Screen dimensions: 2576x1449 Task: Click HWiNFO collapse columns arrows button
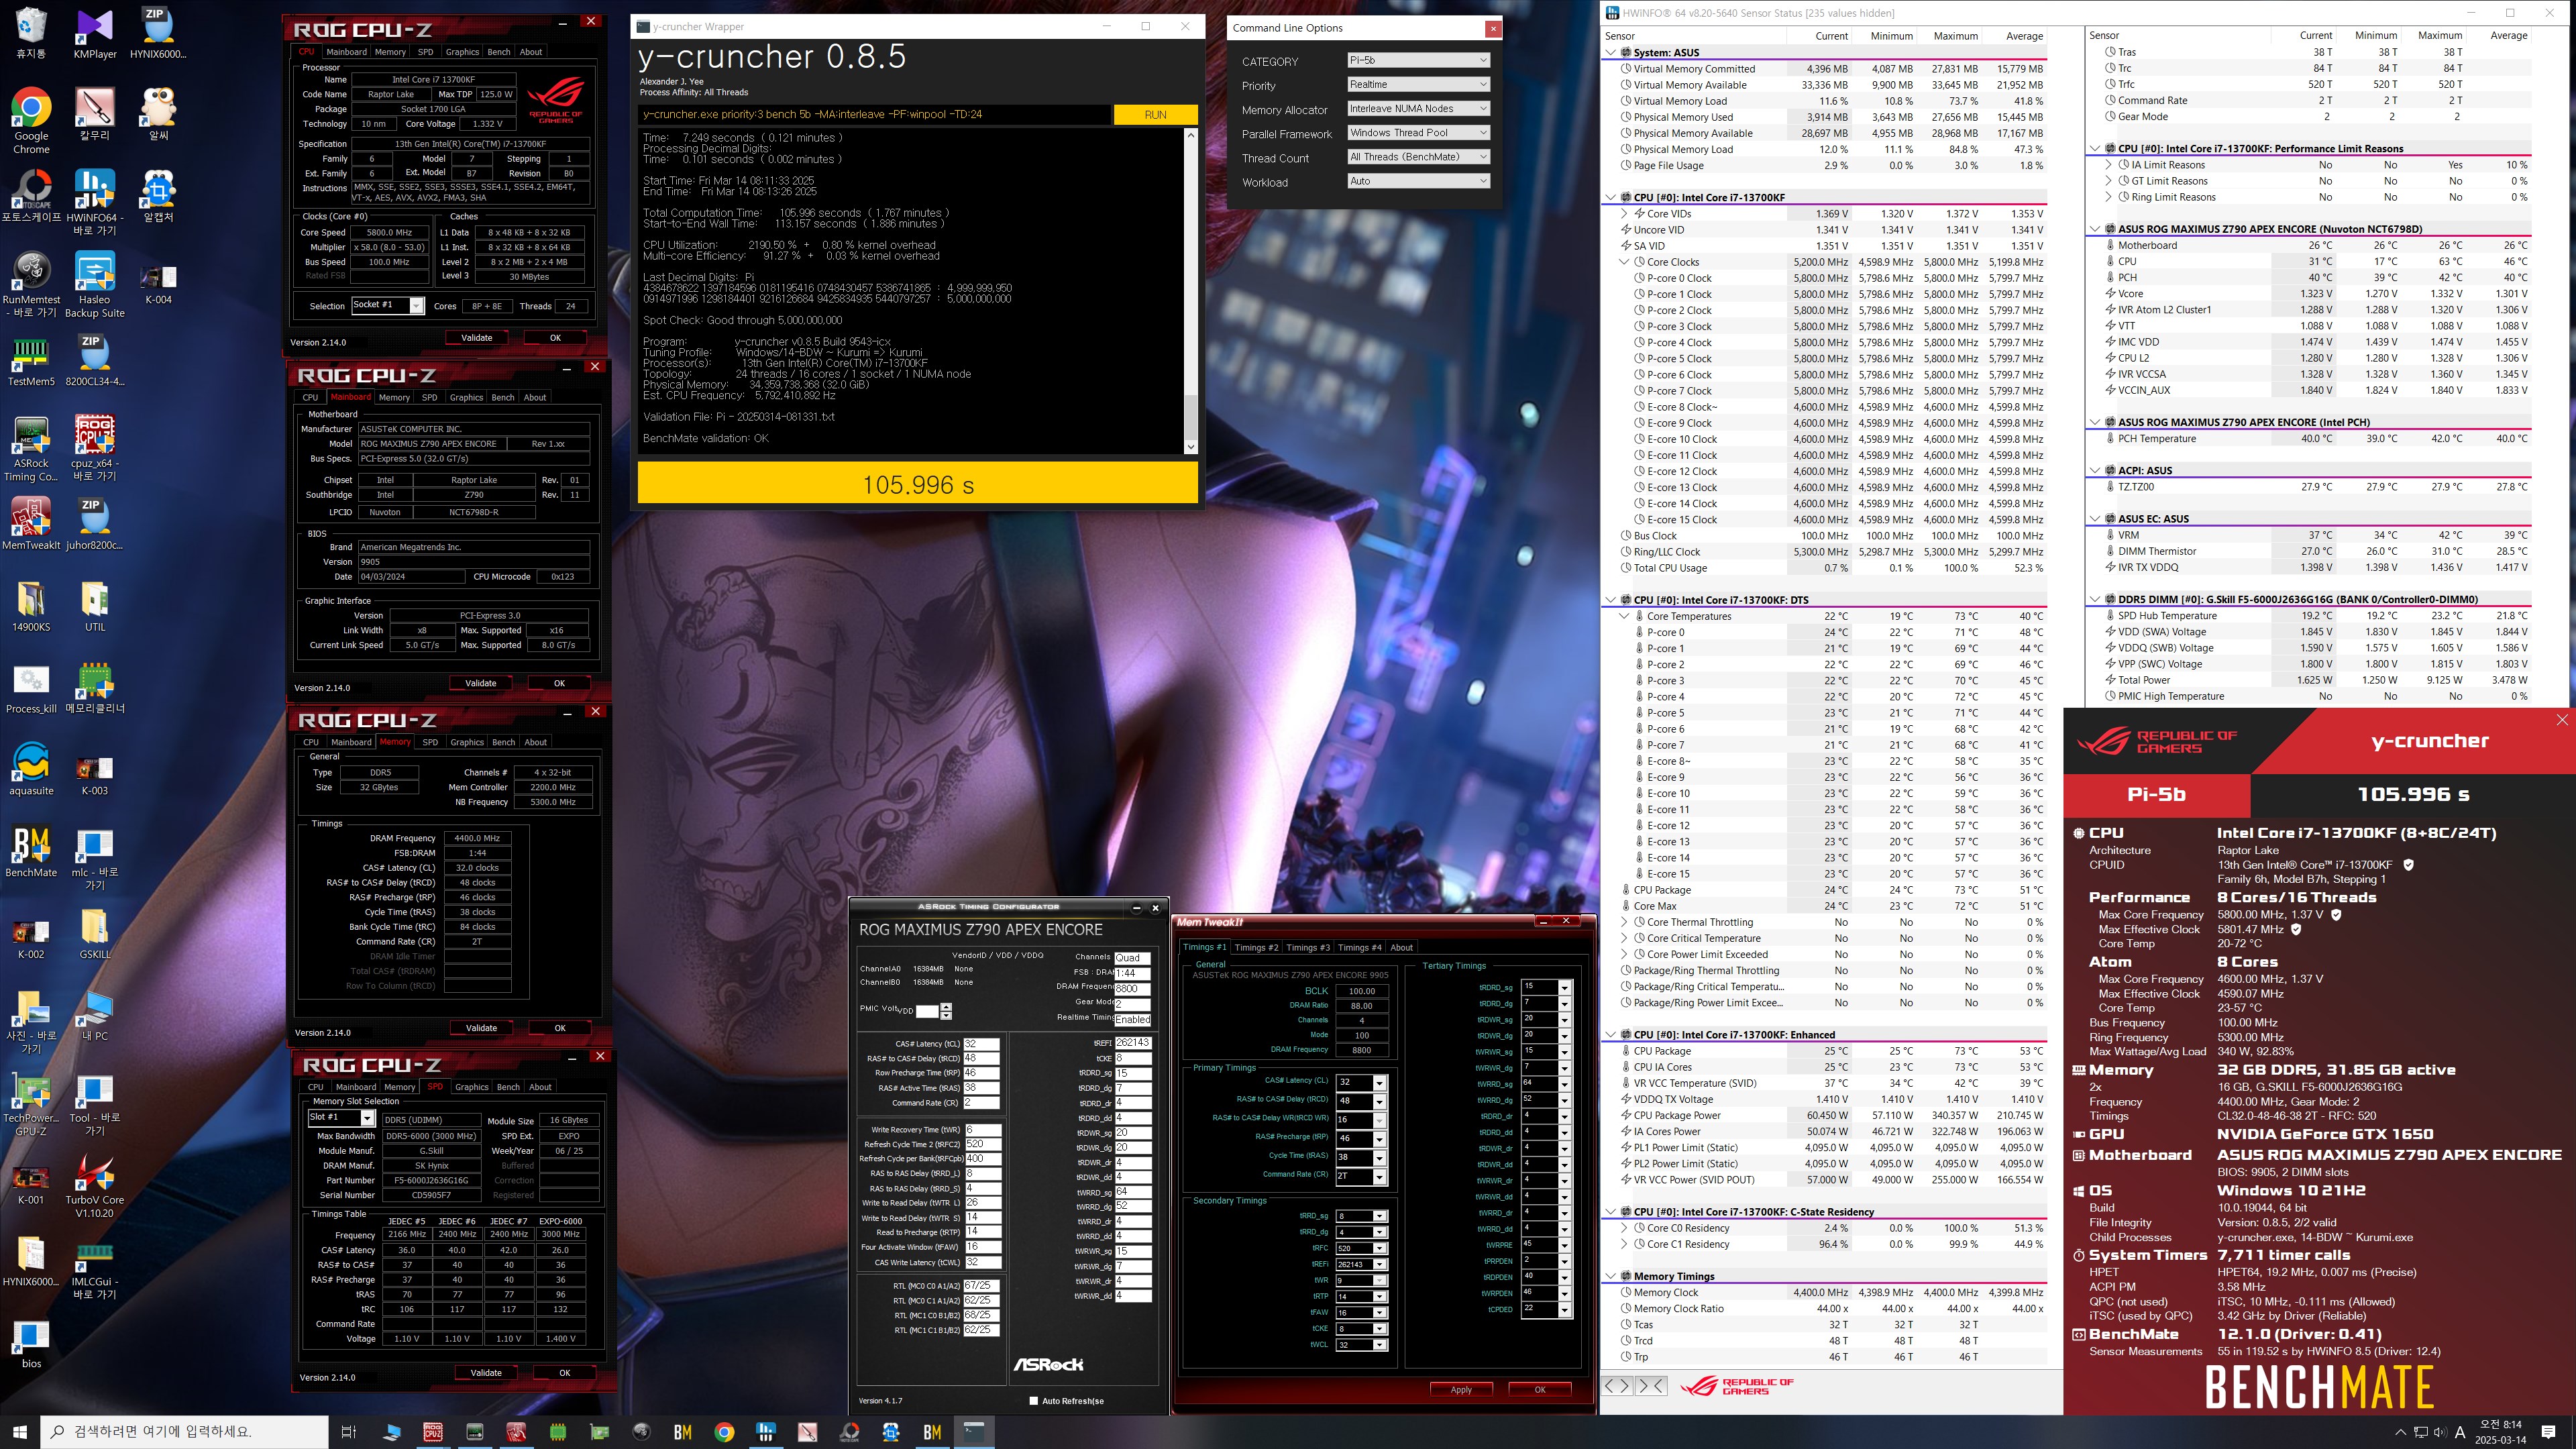[1651, 1385]
